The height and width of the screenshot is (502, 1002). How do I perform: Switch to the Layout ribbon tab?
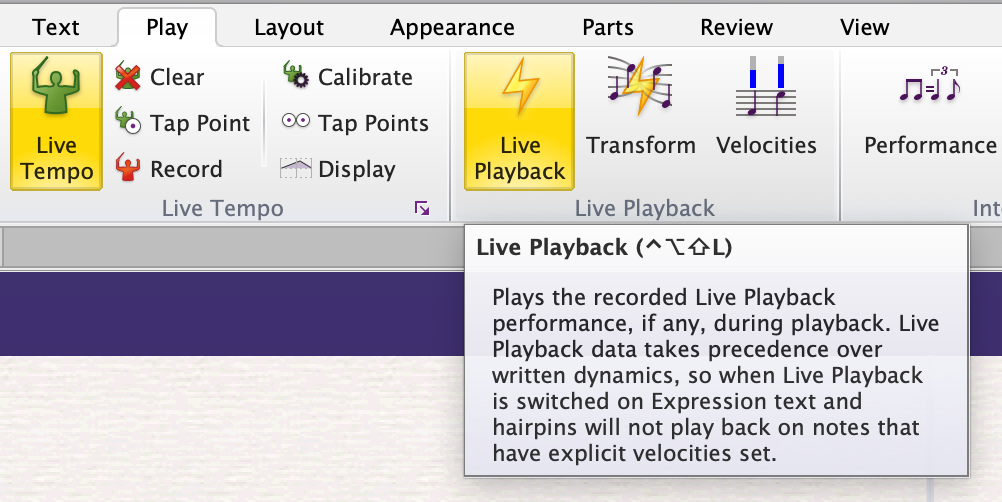[289, 27]
